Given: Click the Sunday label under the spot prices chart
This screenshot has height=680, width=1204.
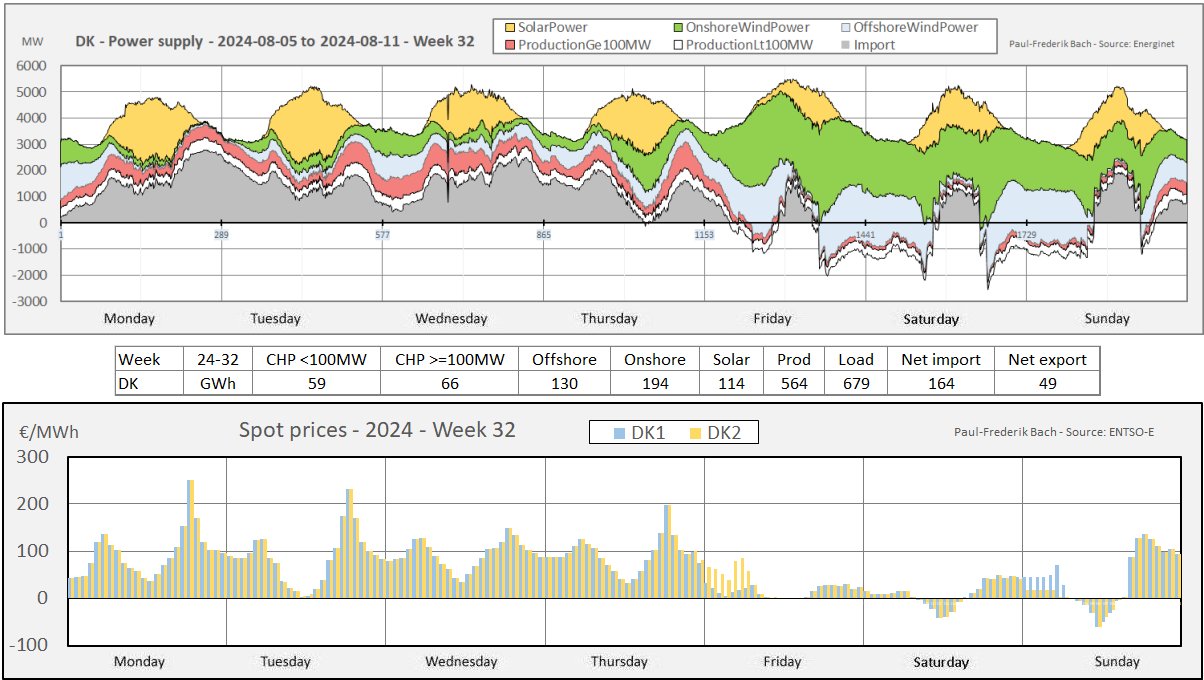Looking at the screenshot, I should [1116, 662].
